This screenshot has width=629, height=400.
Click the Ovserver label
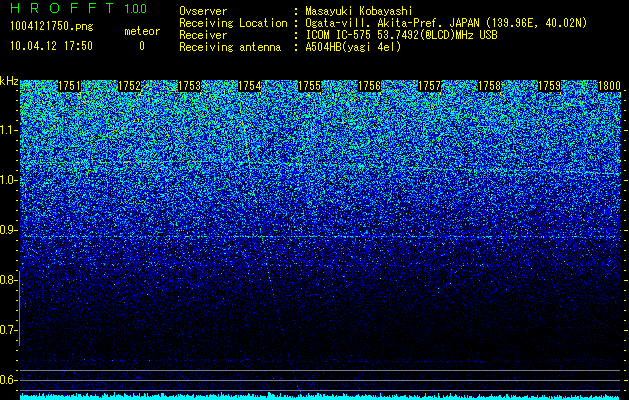tap(203, 11)
